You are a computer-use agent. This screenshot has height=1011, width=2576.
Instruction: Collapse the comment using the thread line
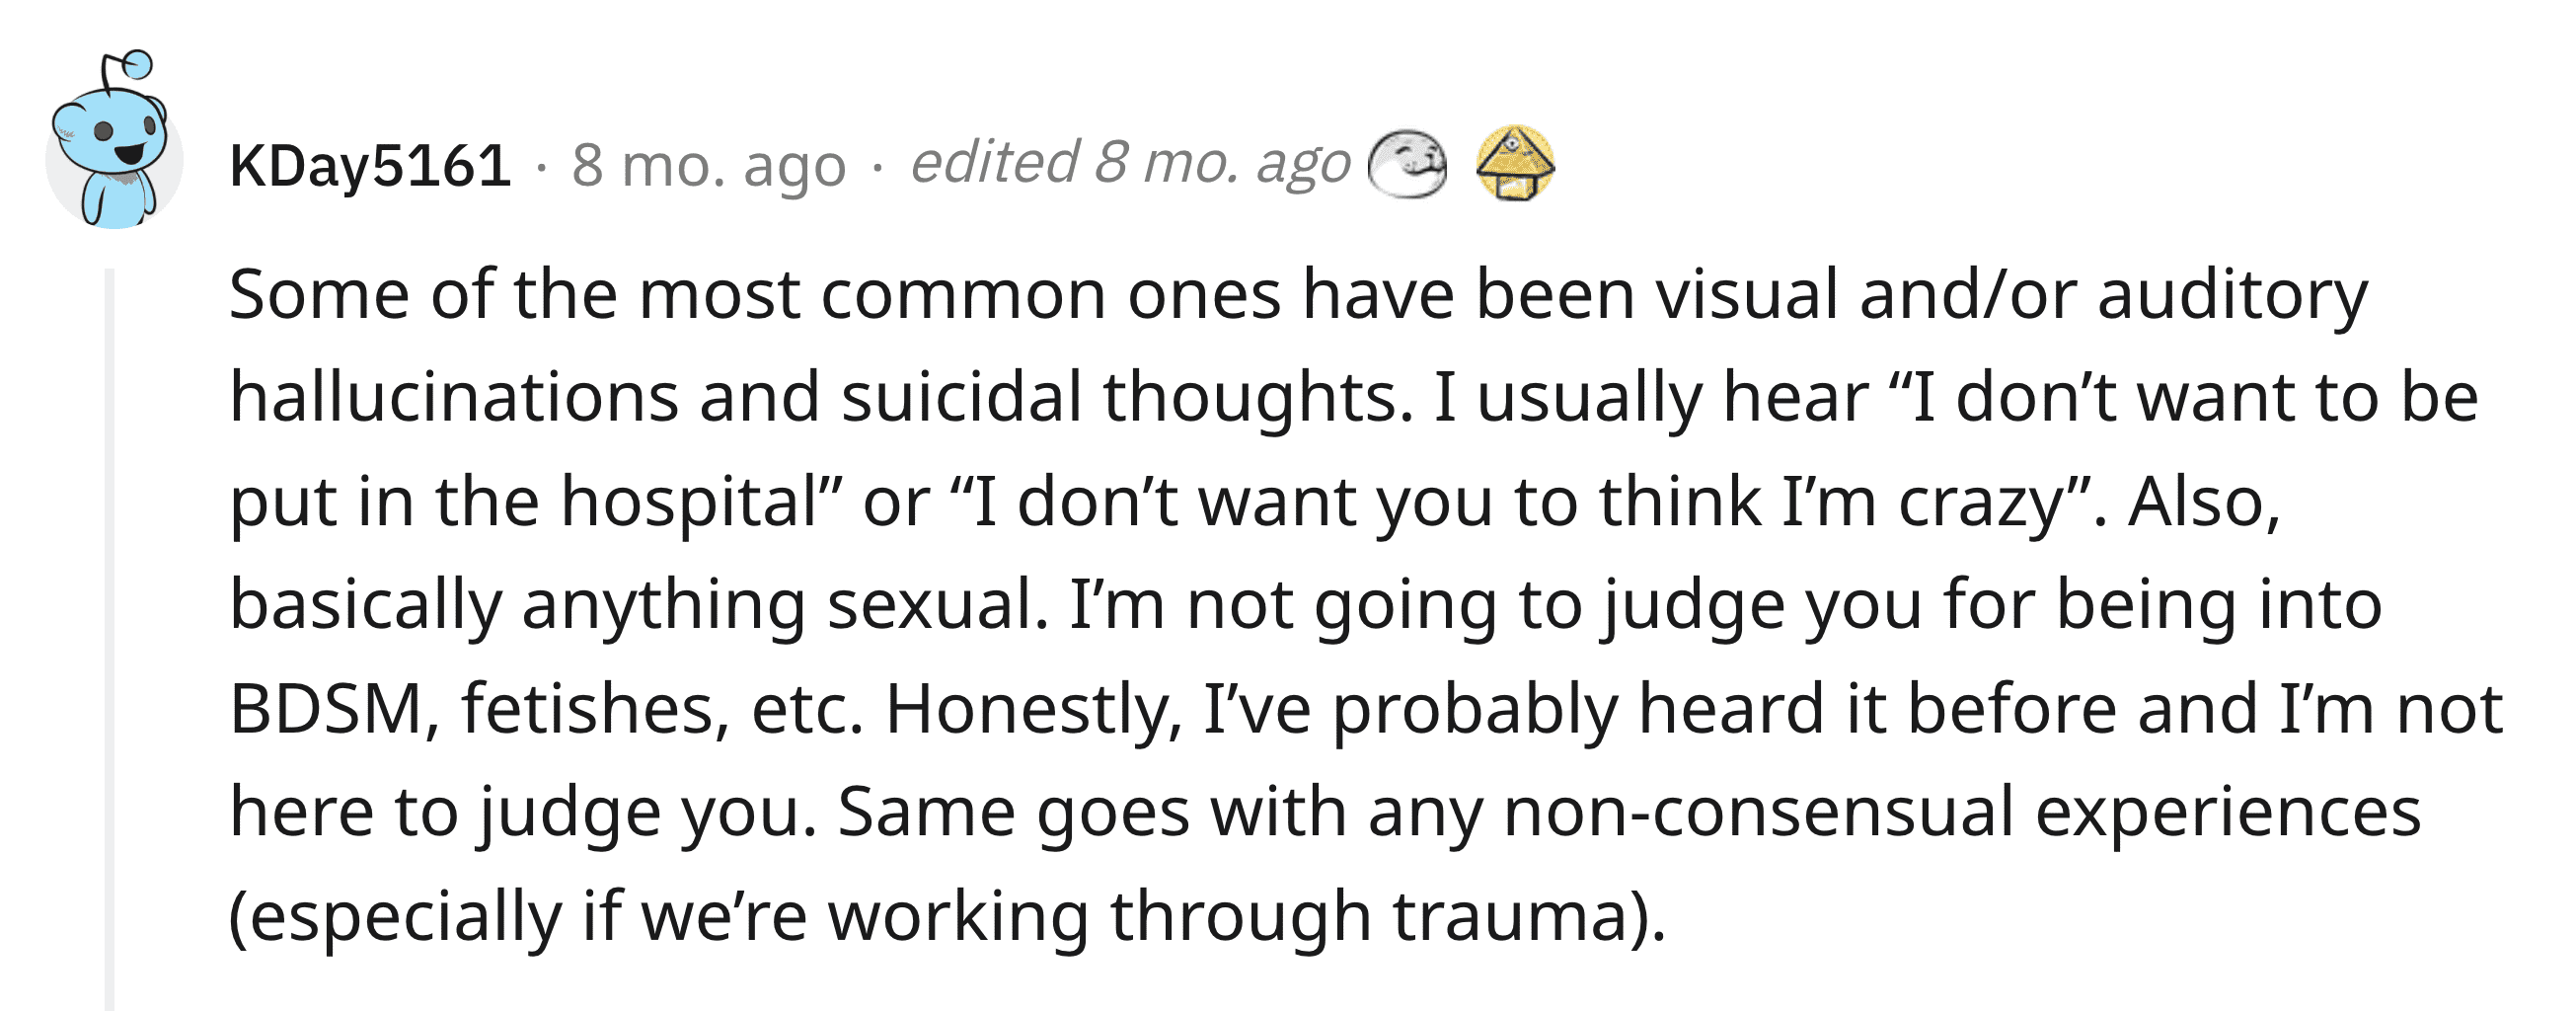tap(110, 638)
